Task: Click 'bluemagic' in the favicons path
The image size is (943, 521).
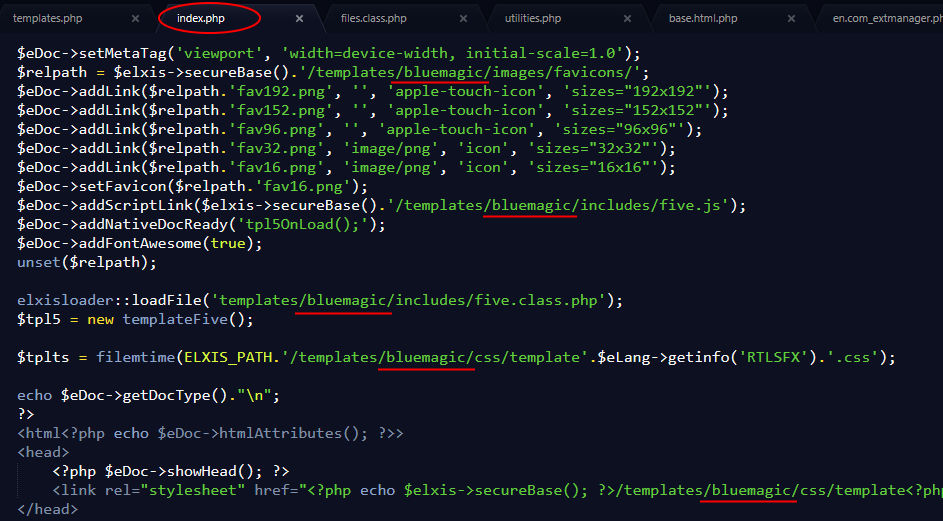Action: tap(443, 72)
